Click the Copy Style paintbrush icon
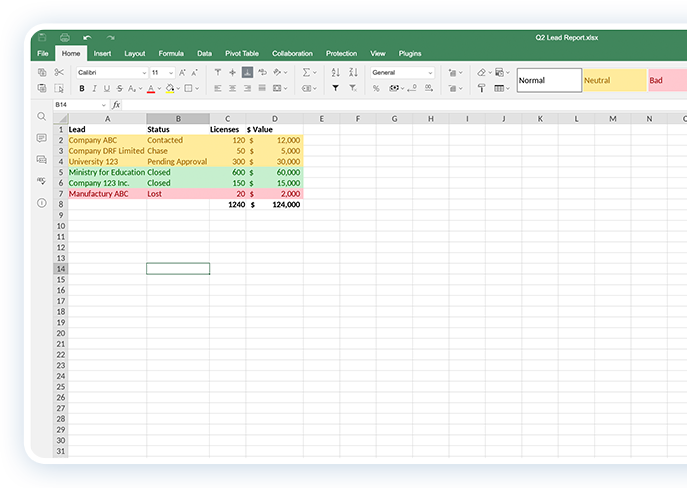 482,88
